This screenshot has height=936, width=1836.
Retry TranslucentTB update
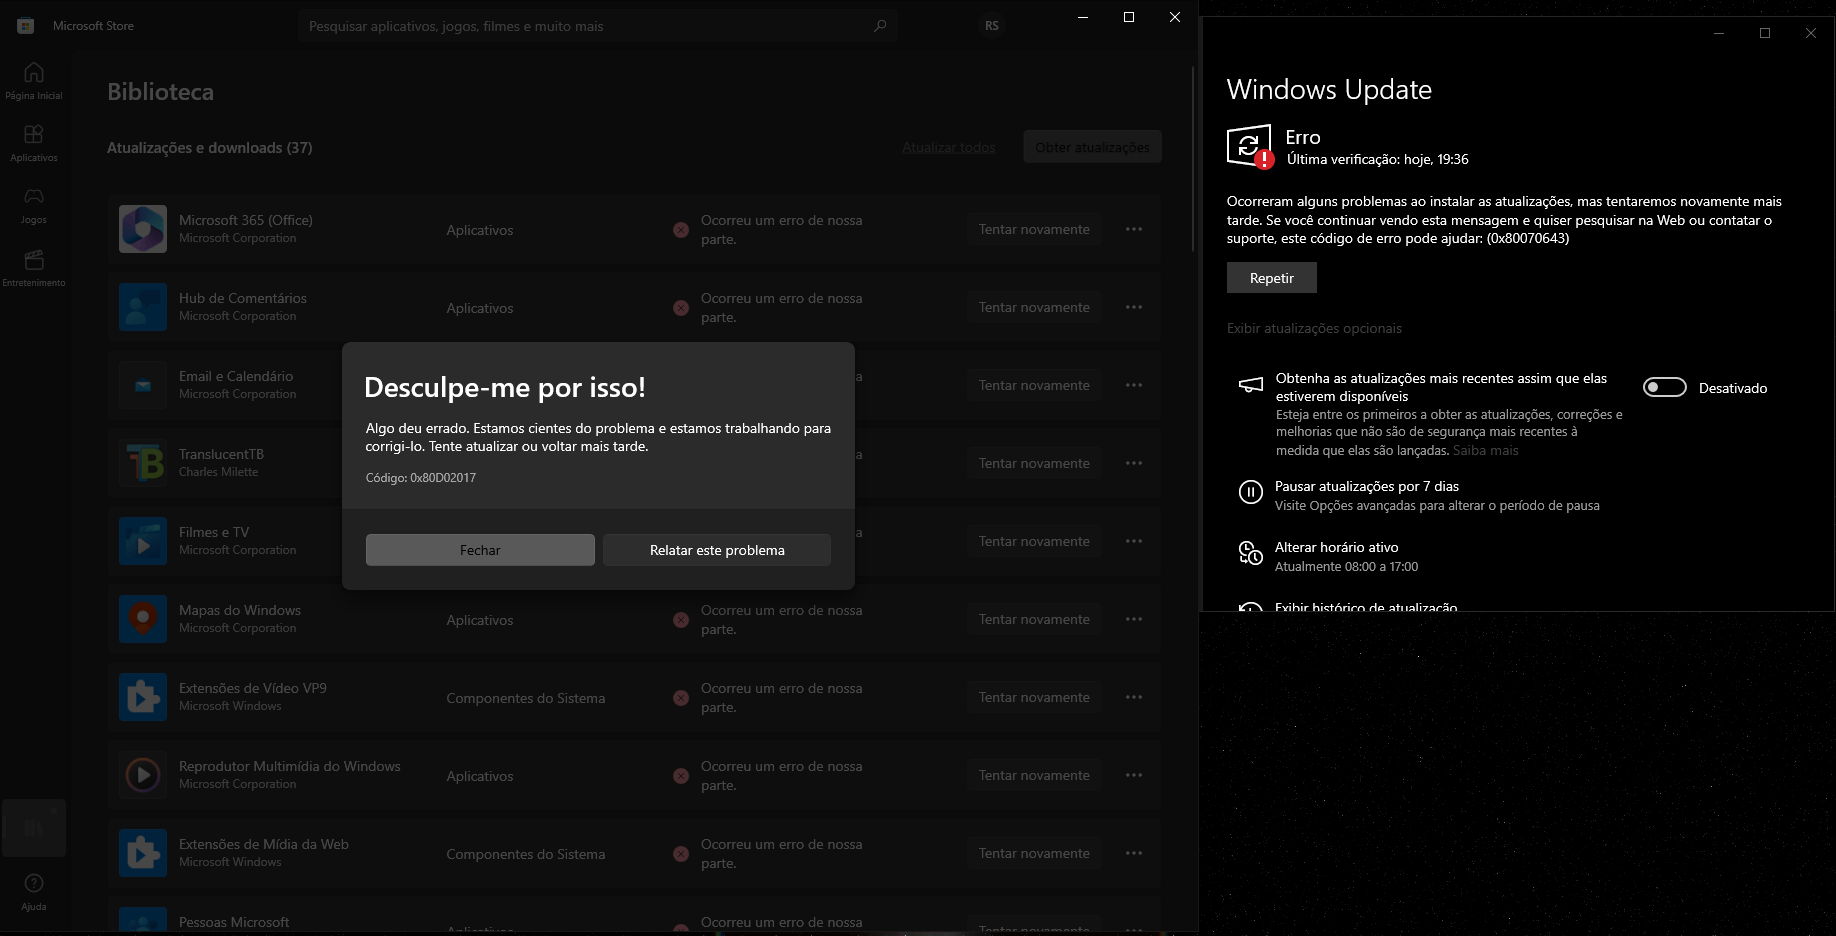(x=1034, y=463)
